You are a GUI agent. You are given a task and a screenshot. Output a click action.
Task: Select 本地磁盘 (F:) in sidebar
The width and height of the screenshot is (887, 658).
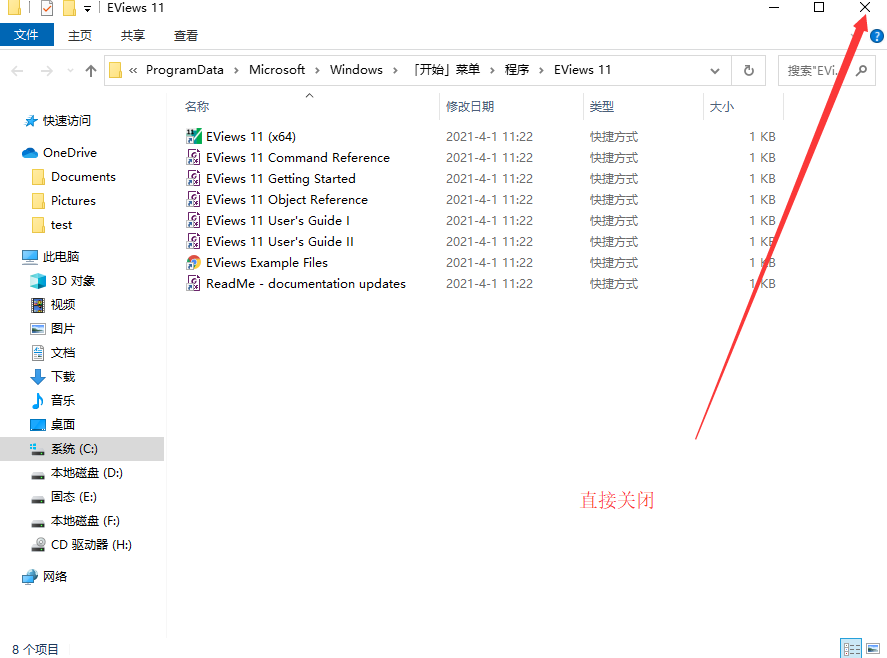point(85,521)
